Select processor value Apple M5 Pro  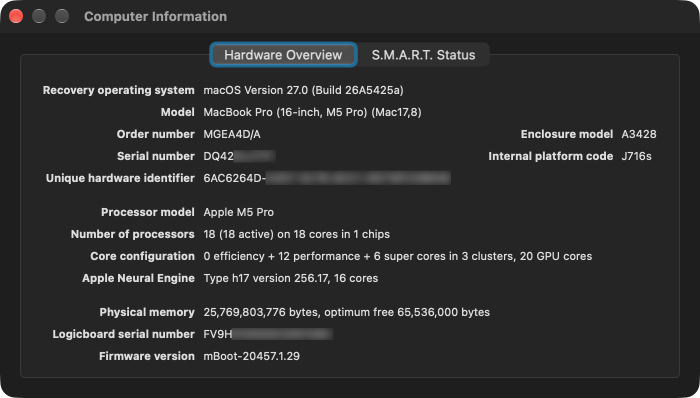tap(238, 212)
